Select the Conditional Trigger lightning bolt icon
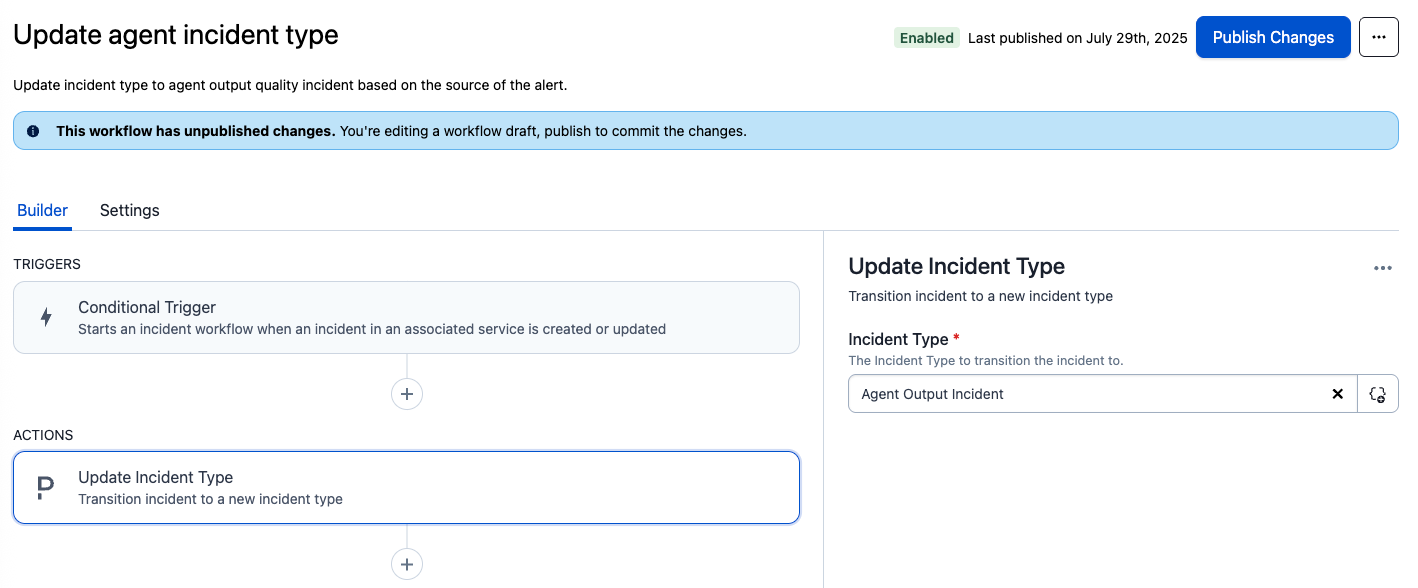Image resolution: width=1418 pixels, height=588 pixels. point(46,315)
